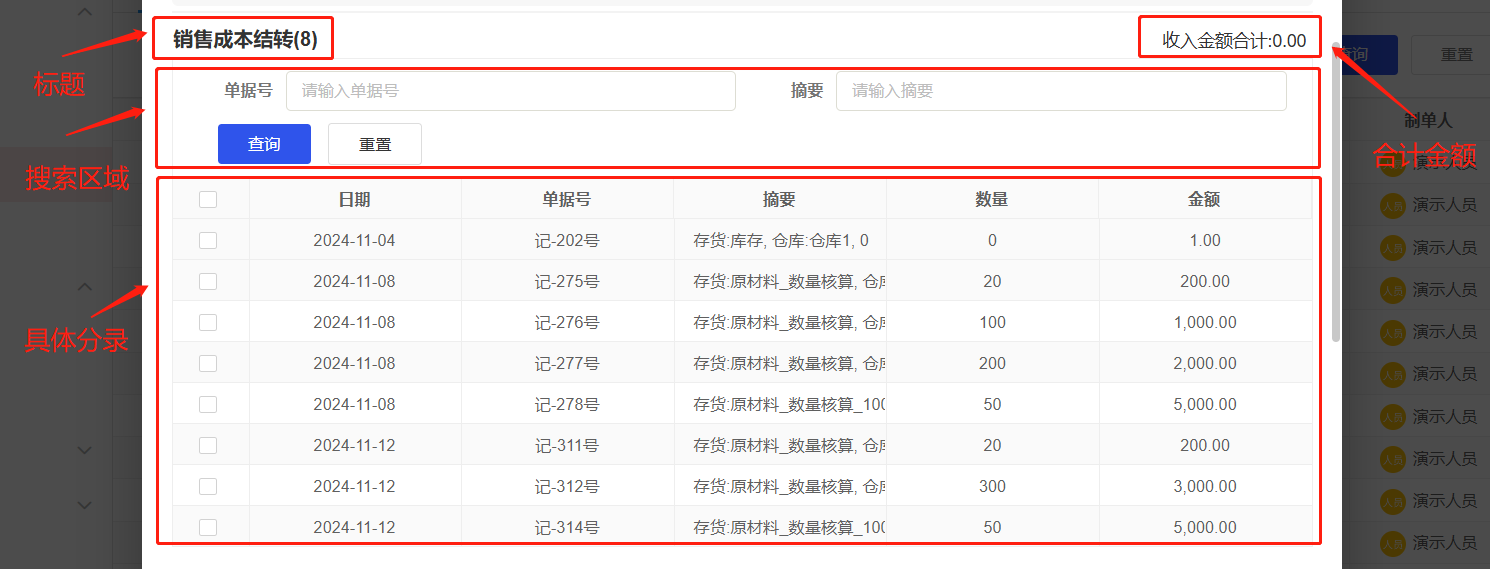Click the 金额 column header
The height and width of the screenshot is (569, 1490).
click(1204, 200)
